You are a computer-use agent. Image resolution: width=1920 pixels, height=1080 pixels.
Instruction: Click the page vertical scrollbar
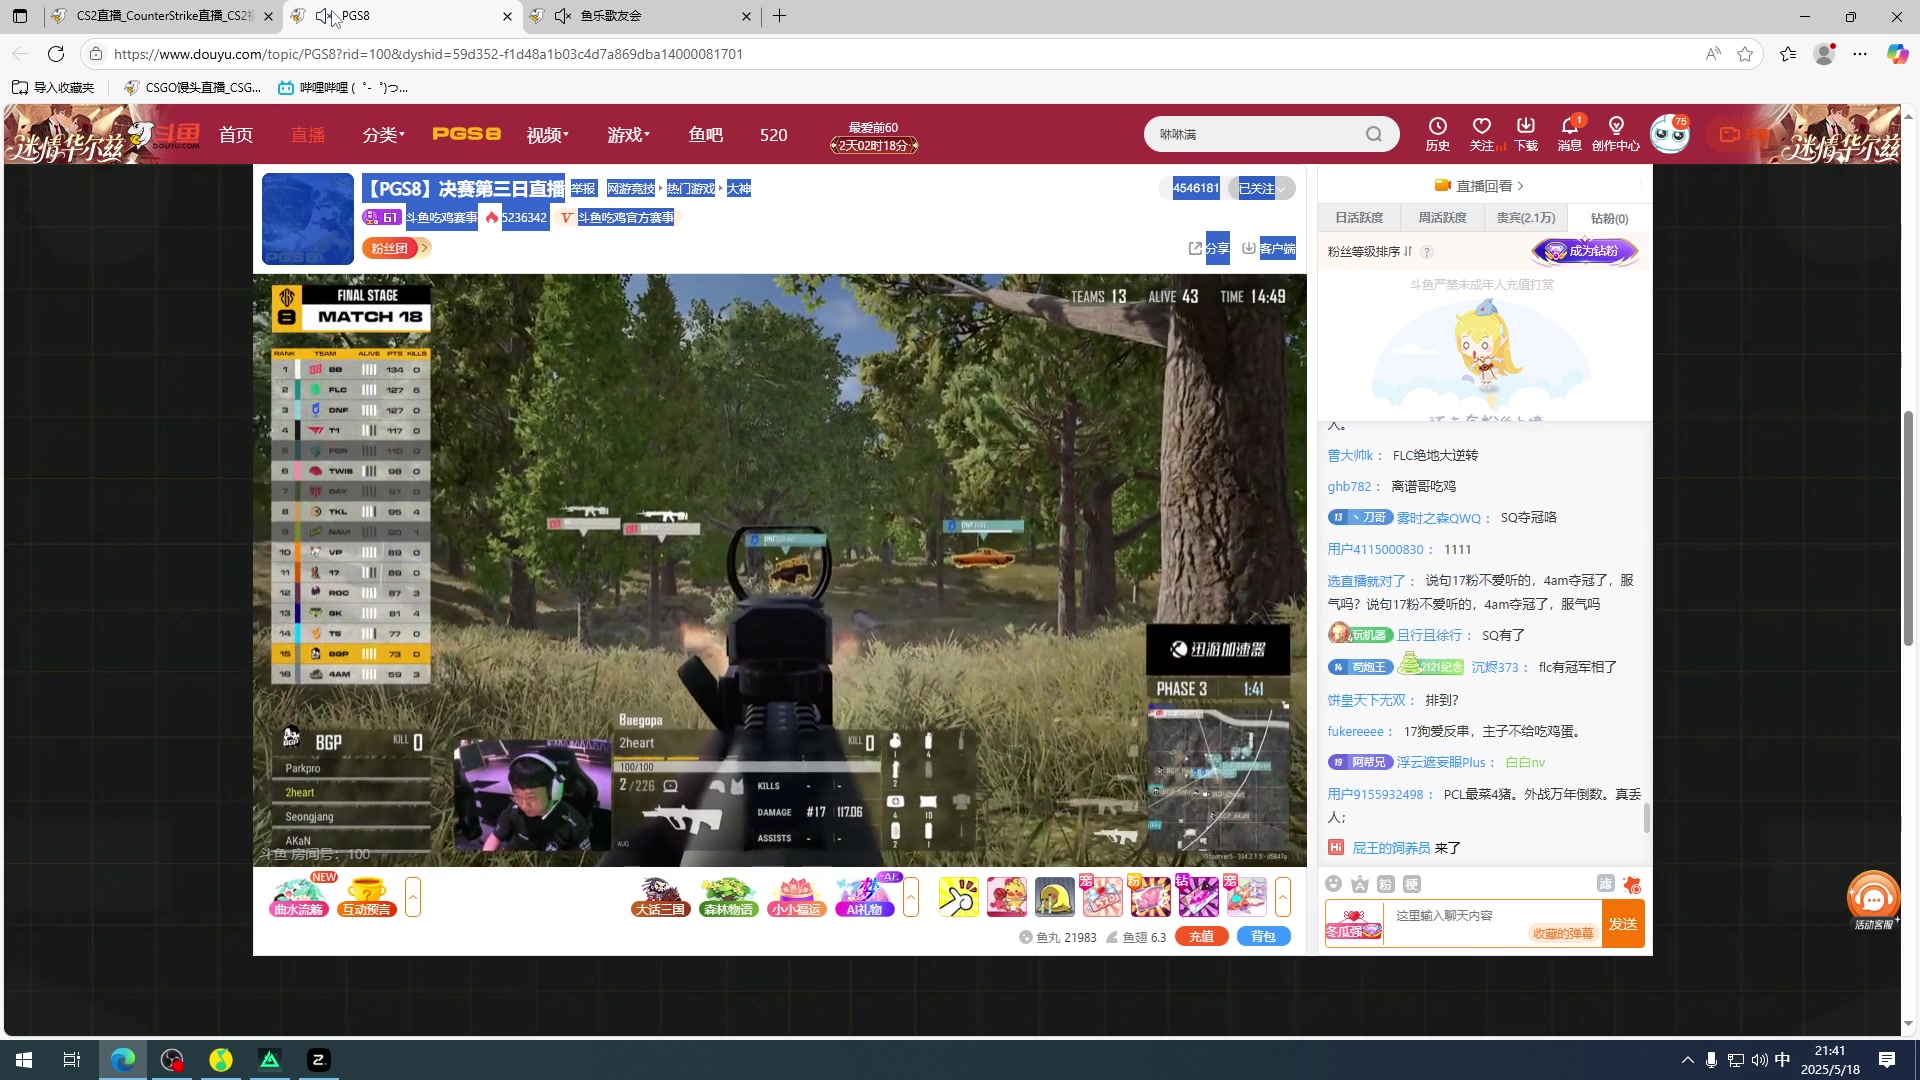pos(1908,527)
